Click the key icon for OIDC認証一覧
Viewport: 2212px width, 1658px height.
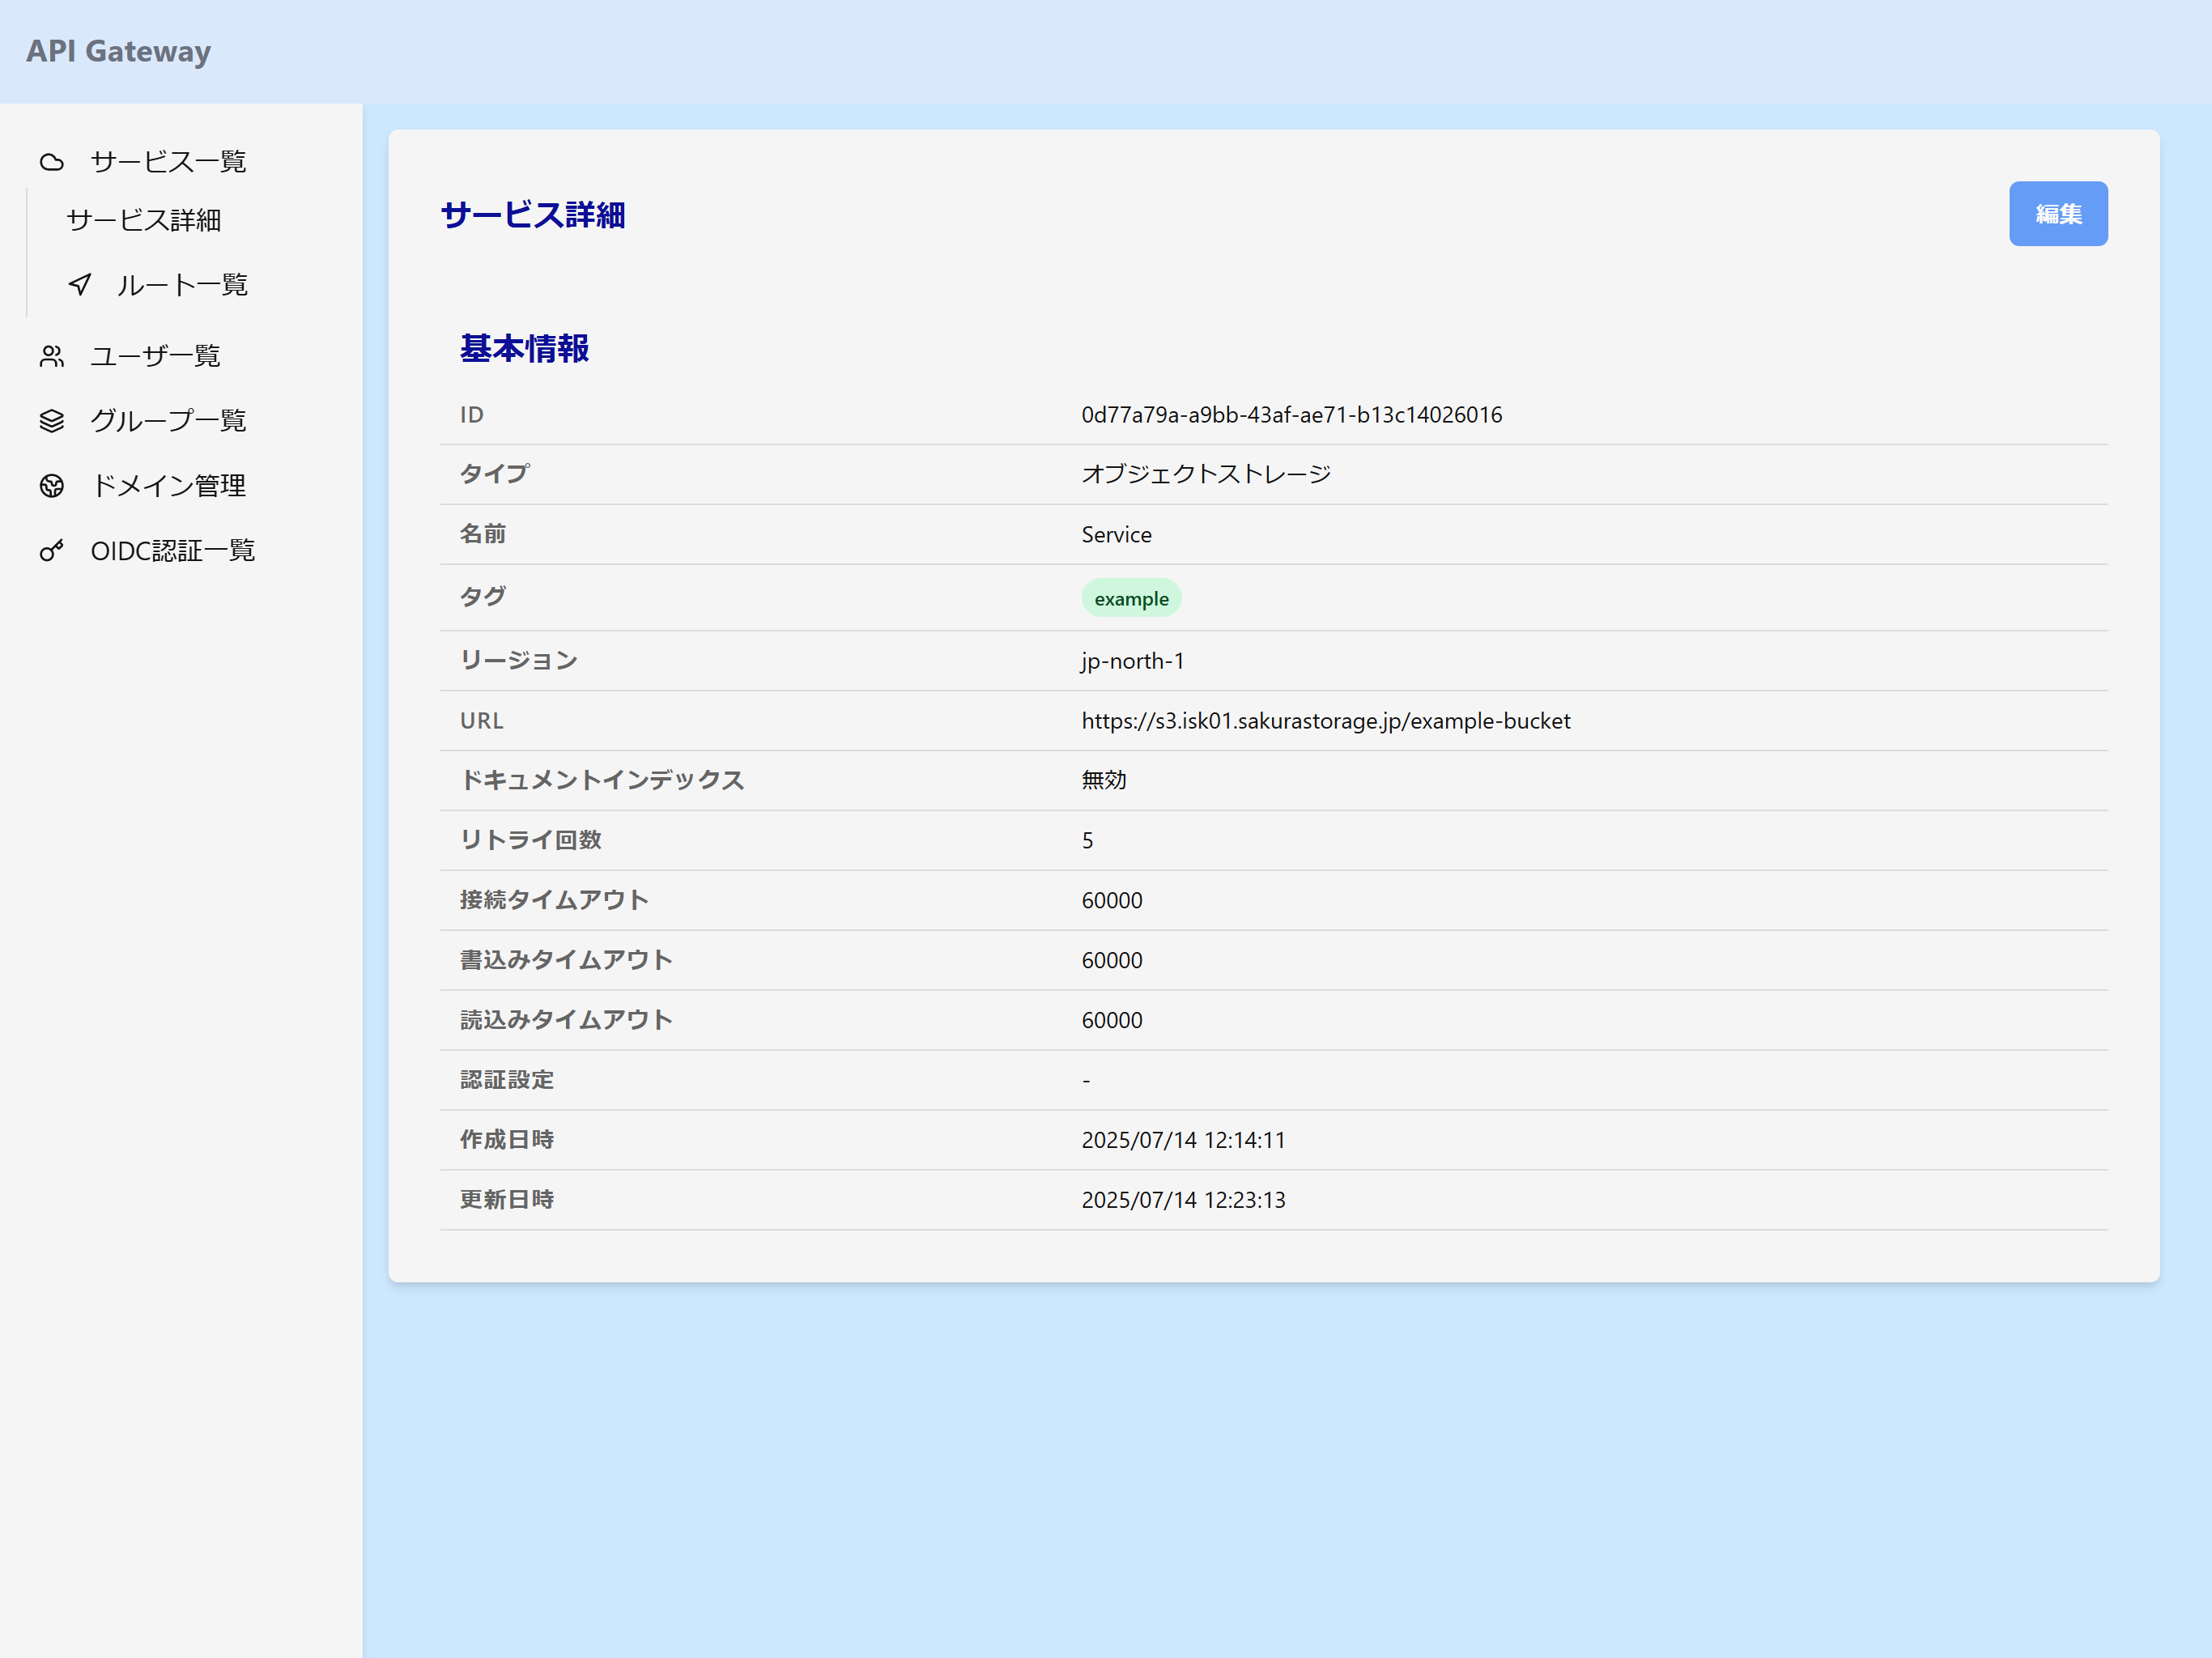coord(52,551)
